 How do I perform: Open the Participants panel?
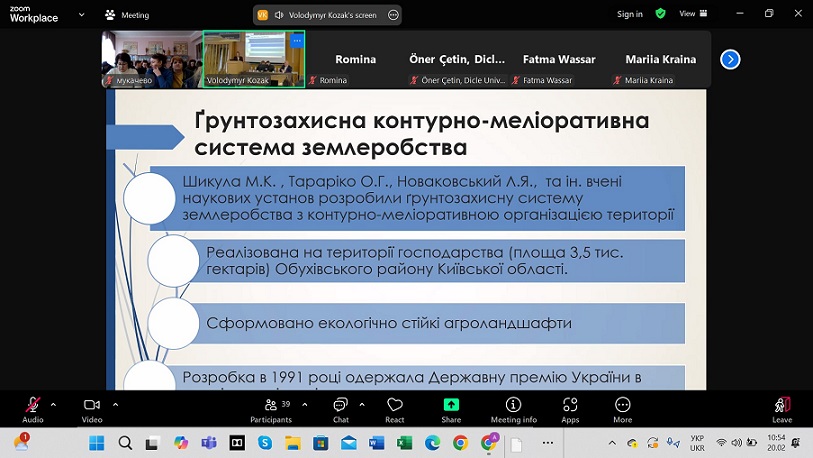(271, 409)
